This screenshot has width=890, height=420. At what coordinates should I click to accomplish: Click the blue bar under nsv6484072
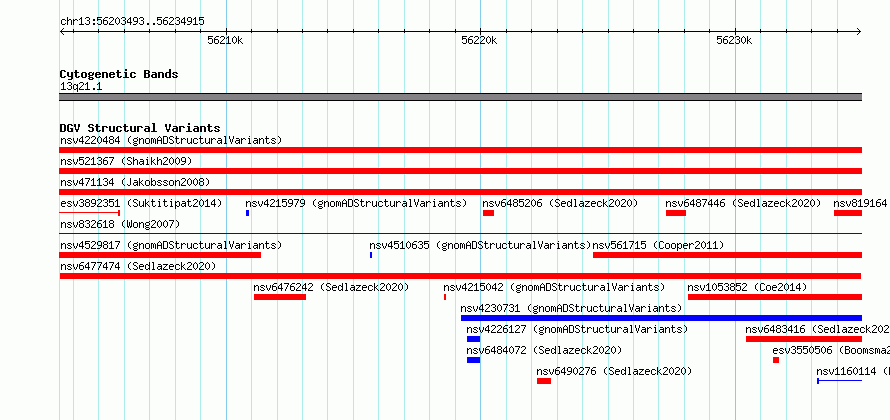pos(473,360)
